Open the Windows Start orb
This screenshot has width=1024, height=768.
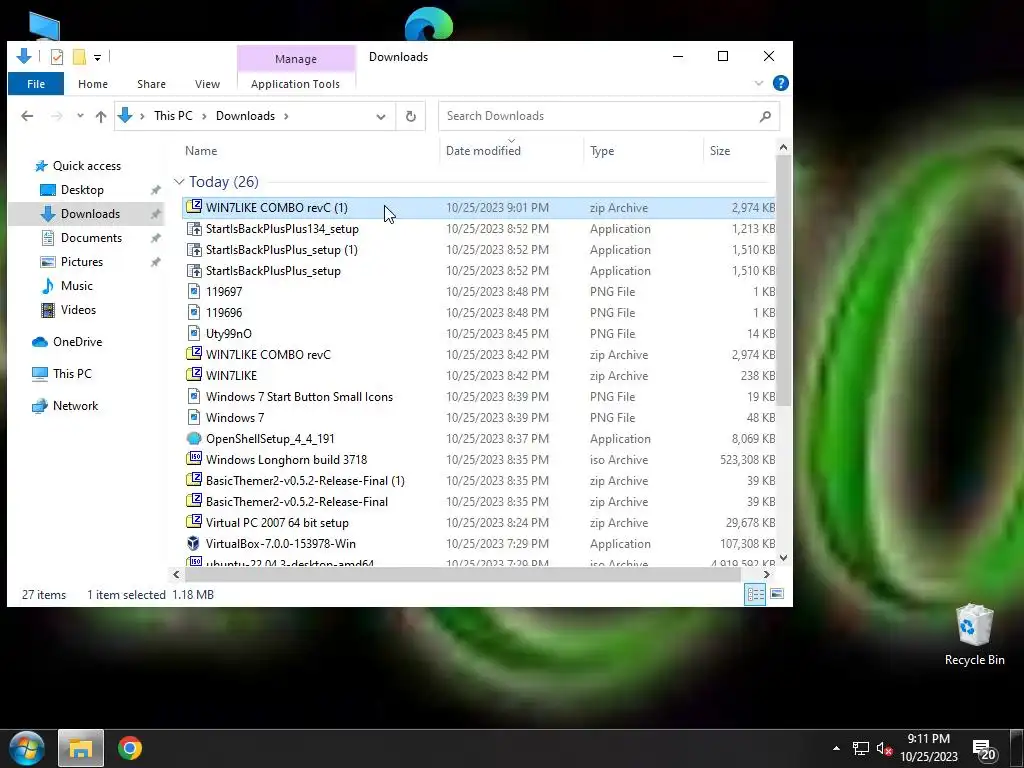(26, 748)
